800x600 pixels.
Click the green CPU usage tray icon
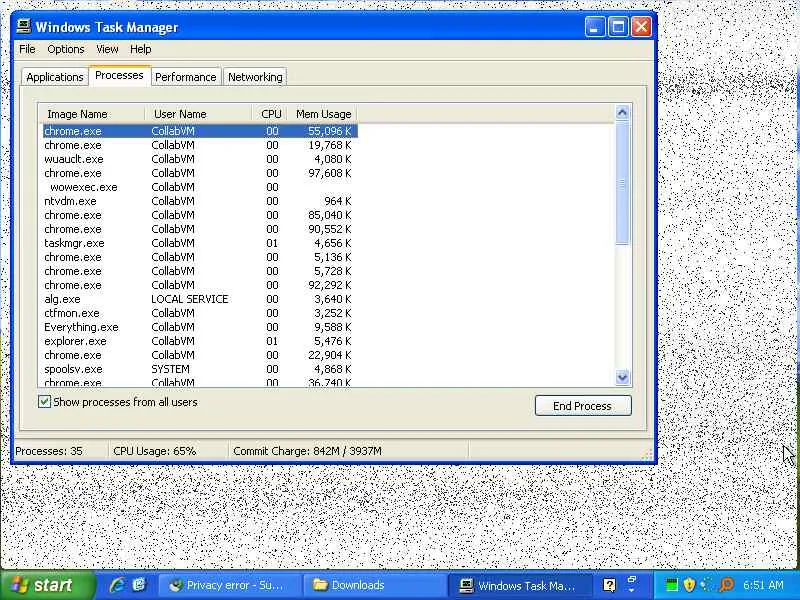coord(672,585)
